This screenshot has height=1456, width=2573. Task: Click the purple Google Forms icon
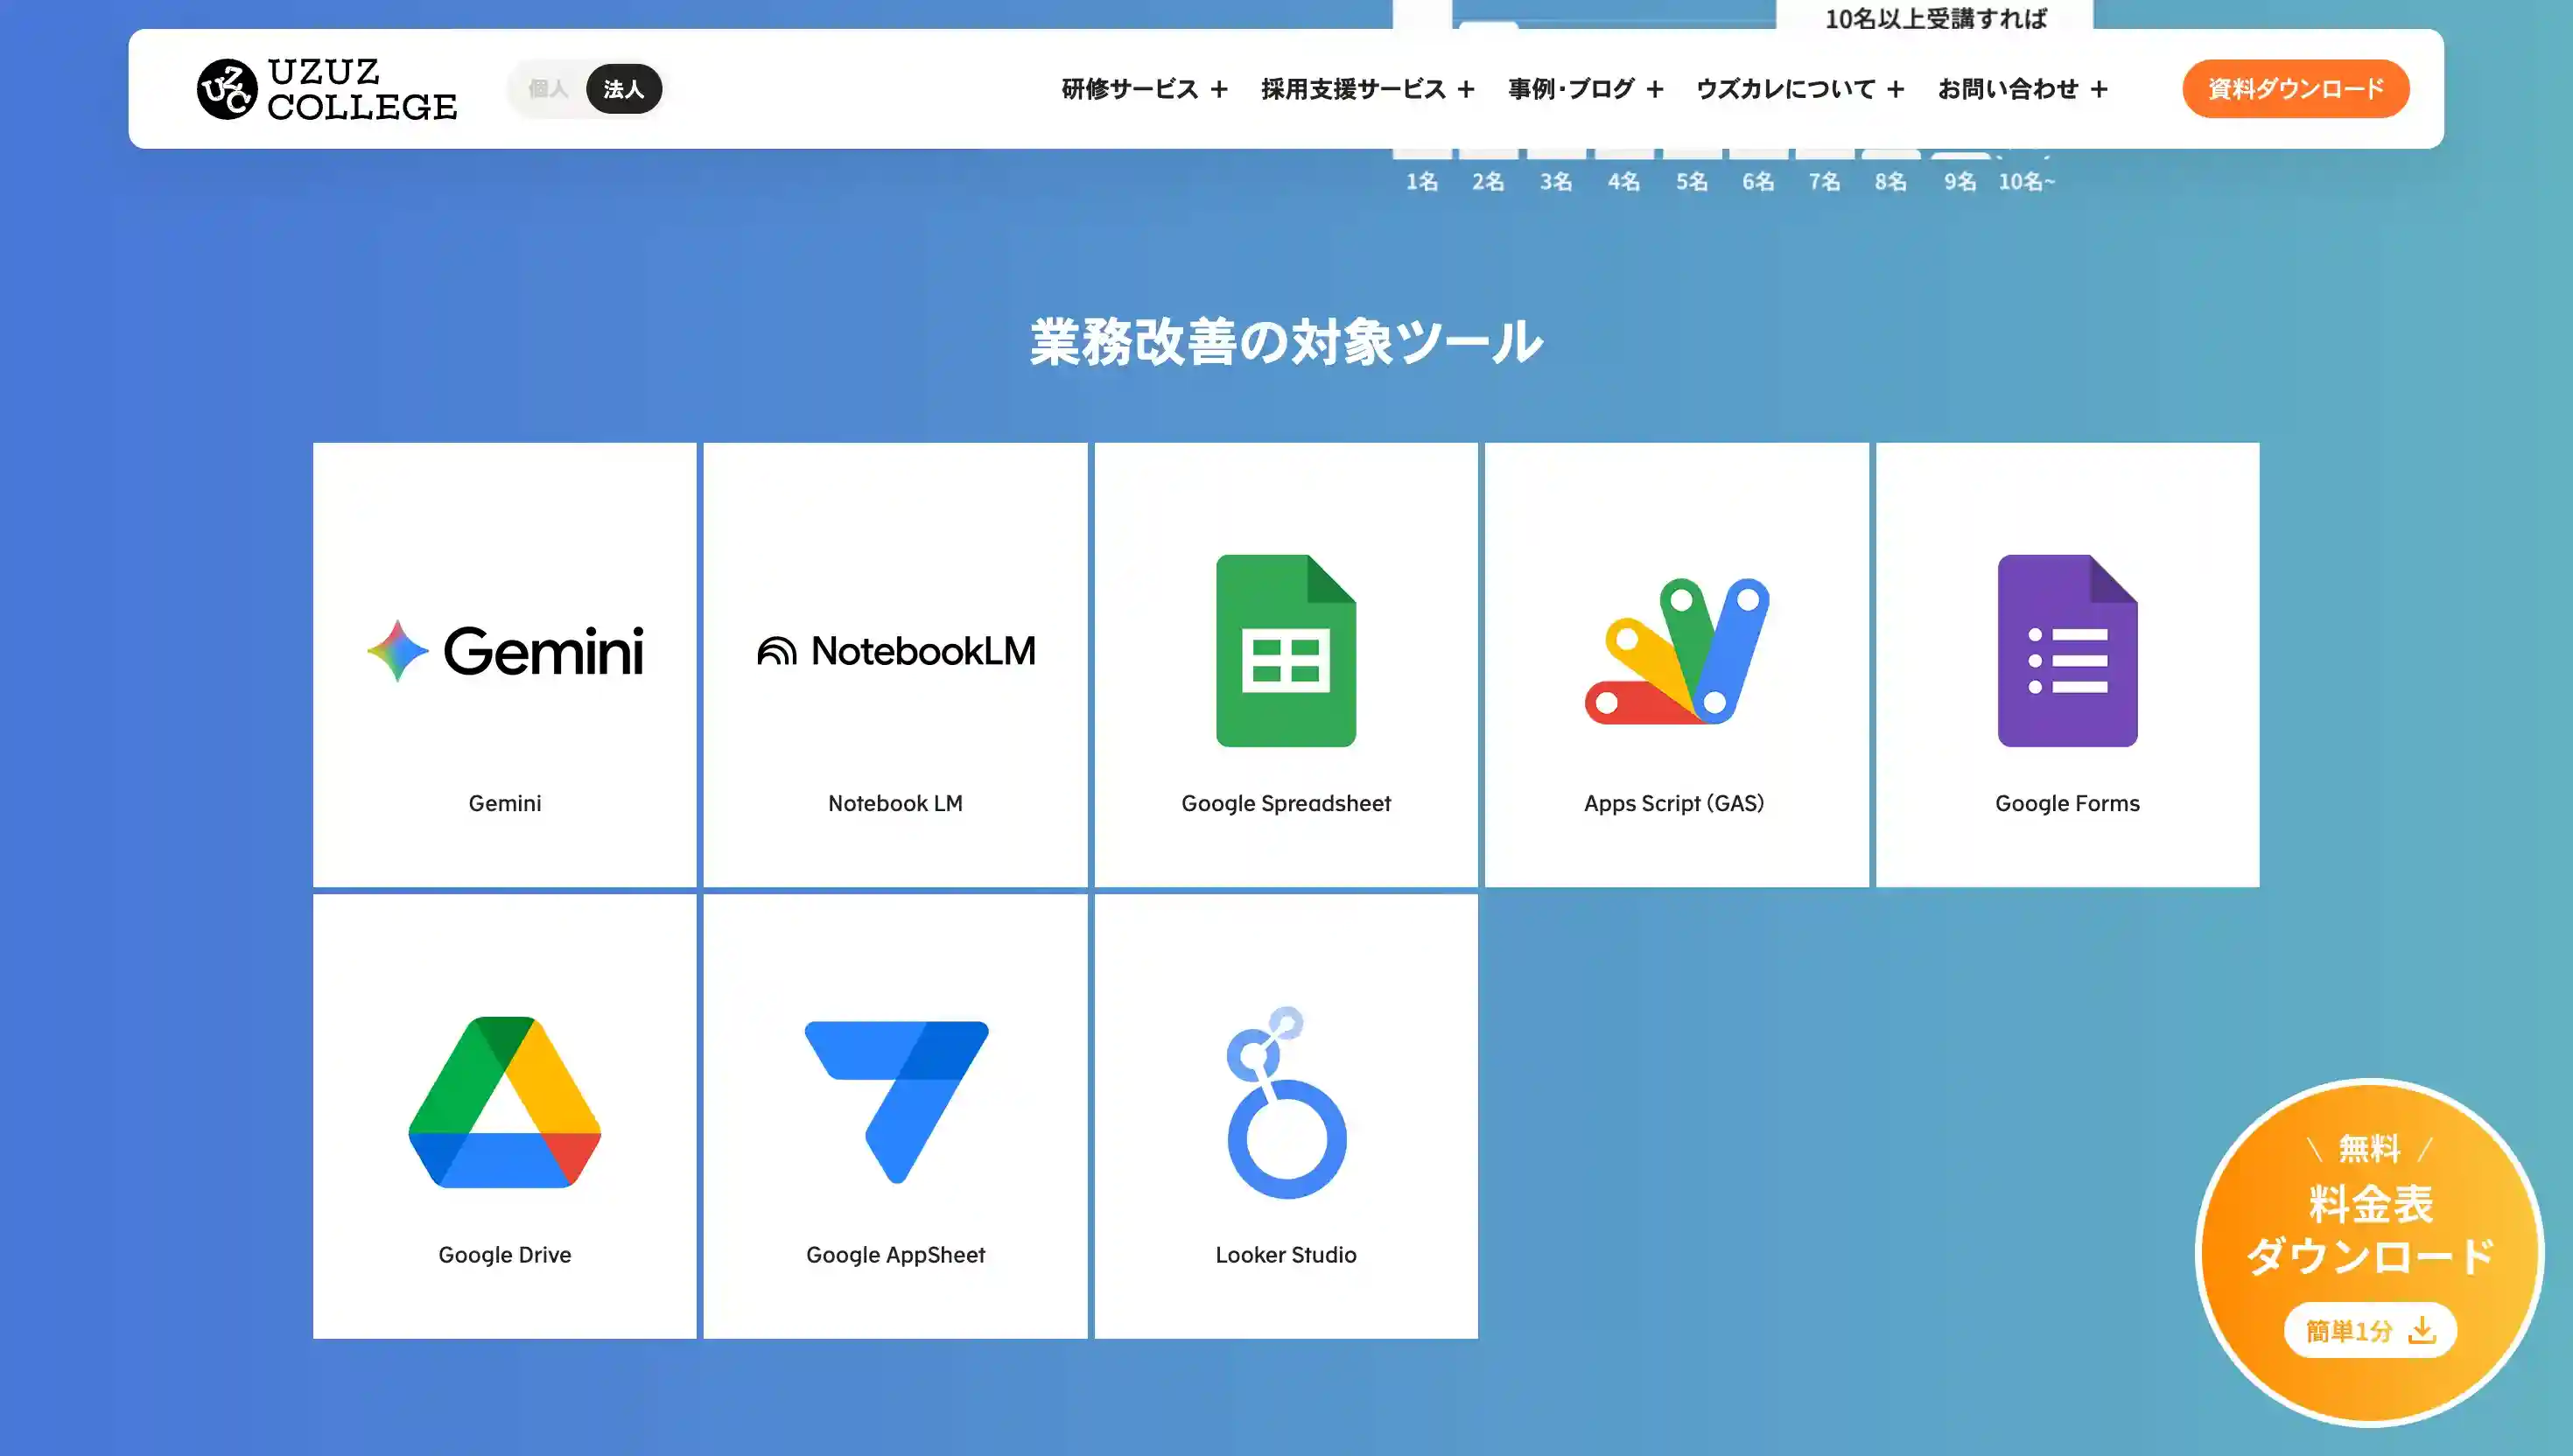click(x=2067, y=650)
